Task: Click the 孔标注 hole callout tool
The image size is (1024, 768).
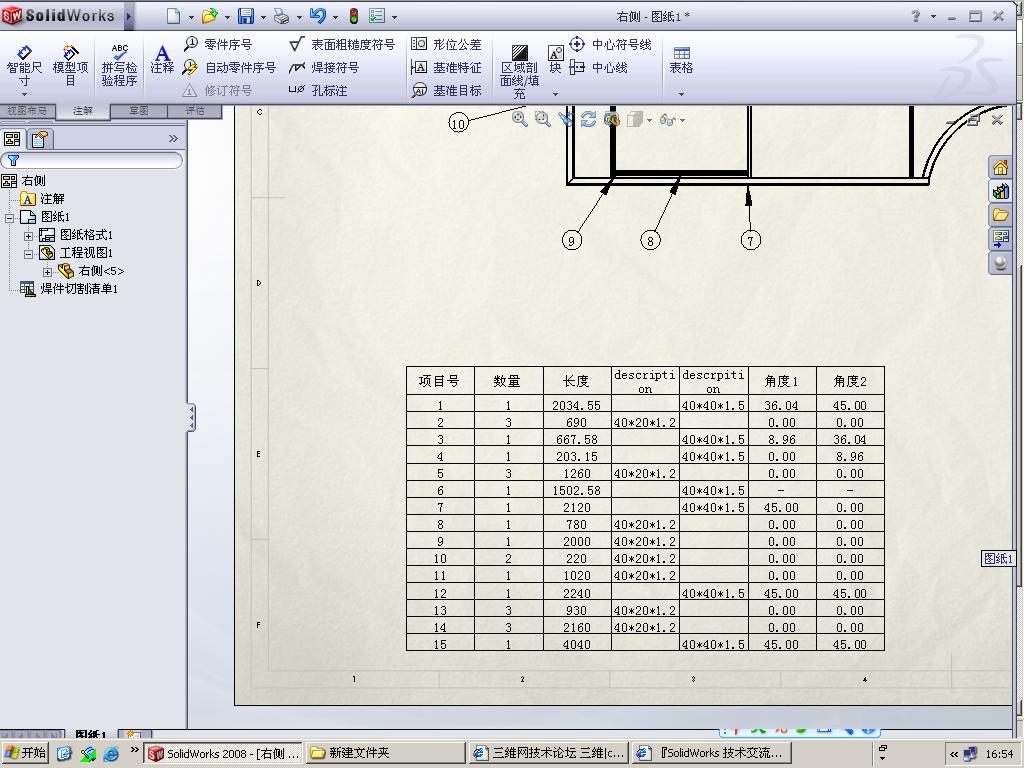Action: coord(318,90)
